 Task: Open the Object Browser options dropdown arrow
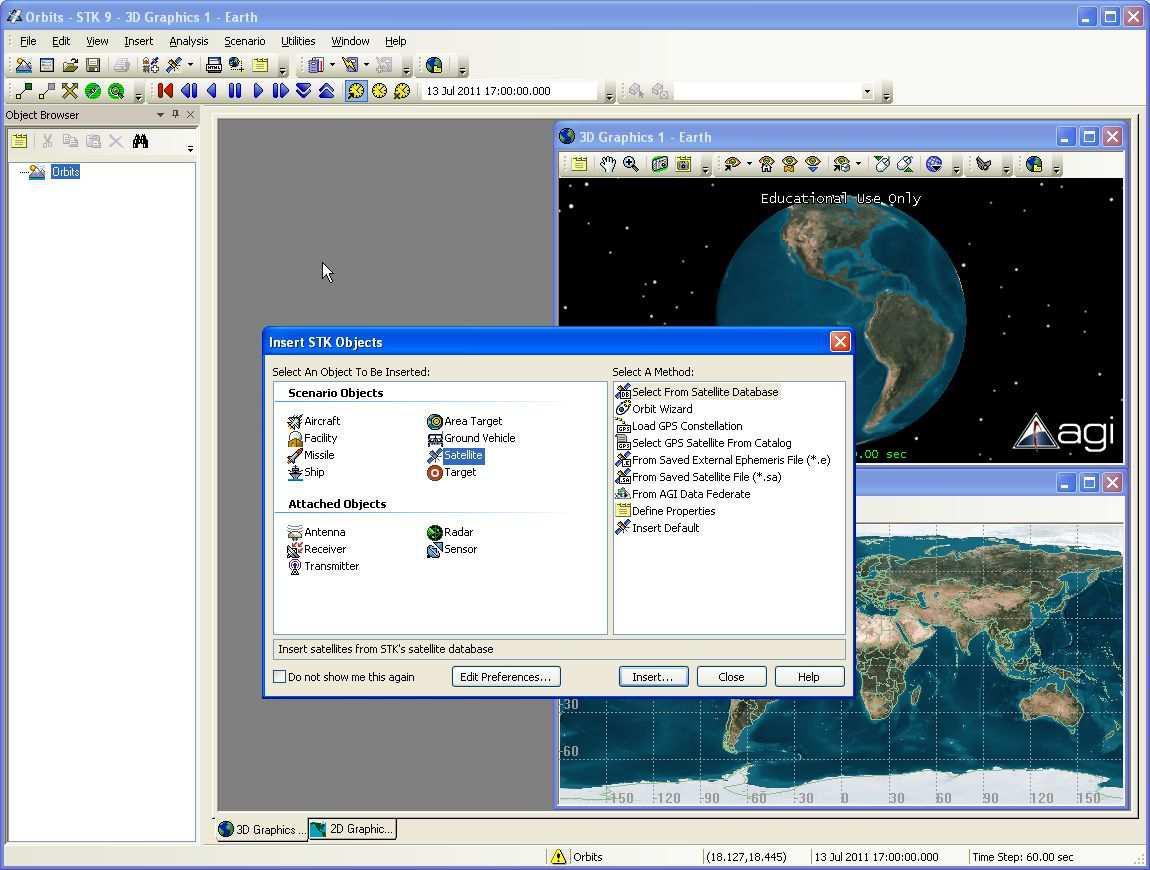(x=160, y=115)
